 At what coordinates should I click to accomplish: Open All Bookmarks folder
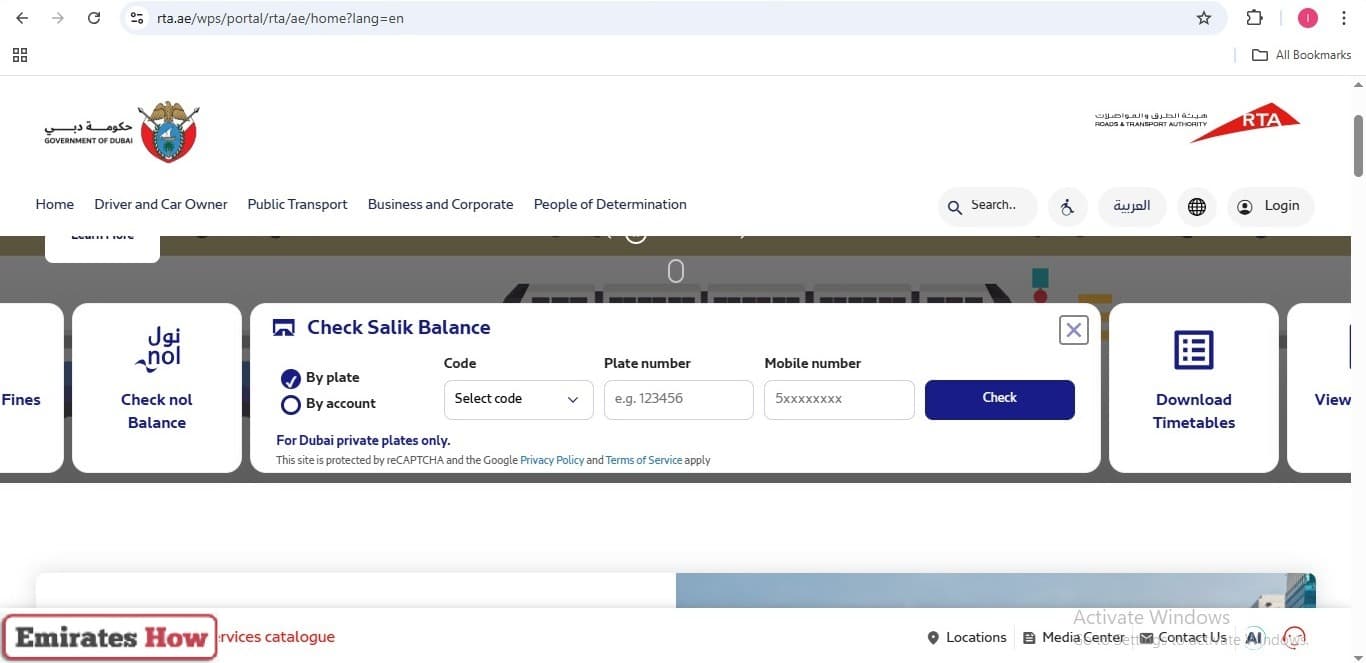pos(1302,55)
